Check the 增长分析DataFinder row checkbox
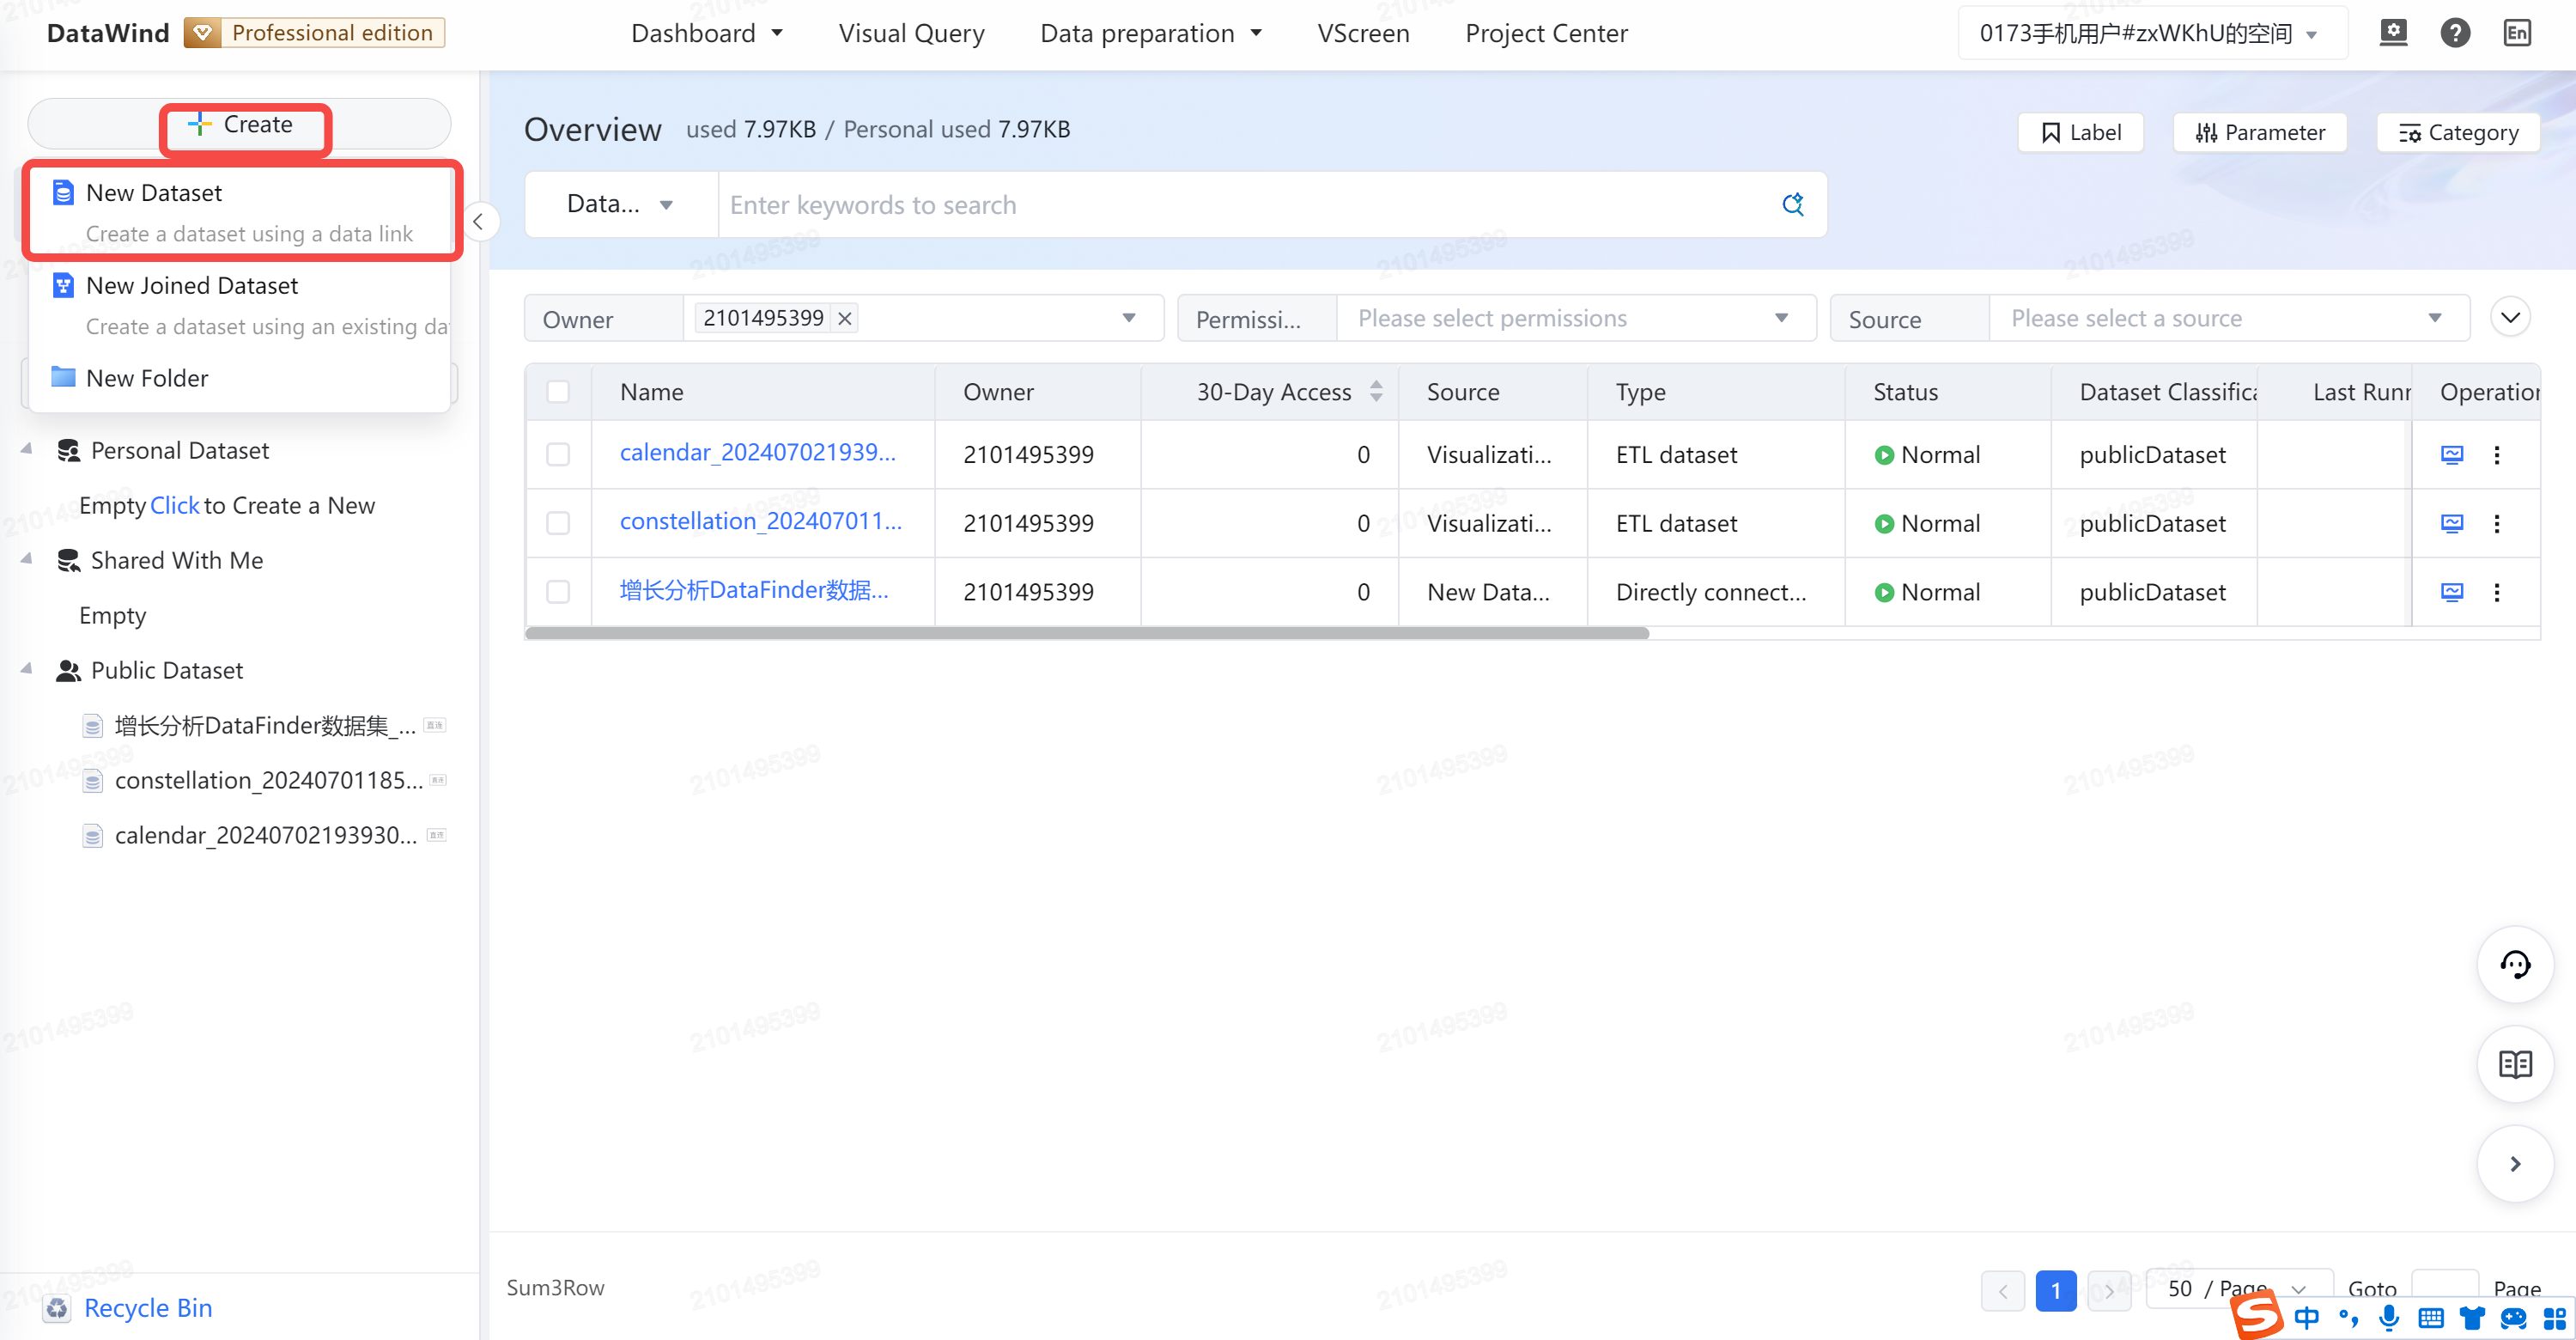Image resolution: width=2576 pixels, height=1340 pixels. [x=558, y=592]
